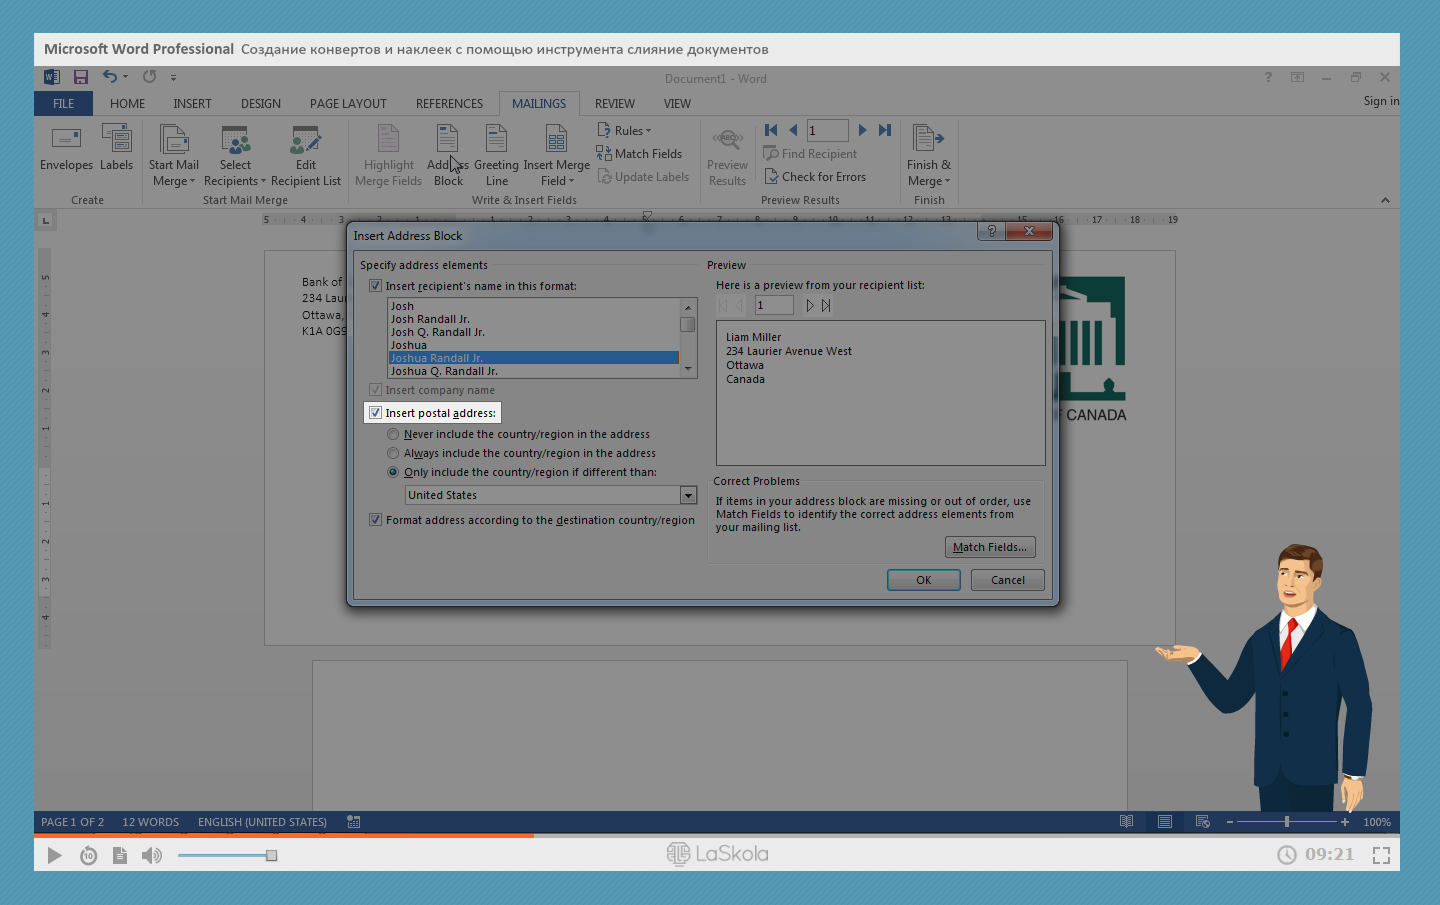Uncheck Insert postal address checkbox

pyautogui.click(x=376, y=413)
